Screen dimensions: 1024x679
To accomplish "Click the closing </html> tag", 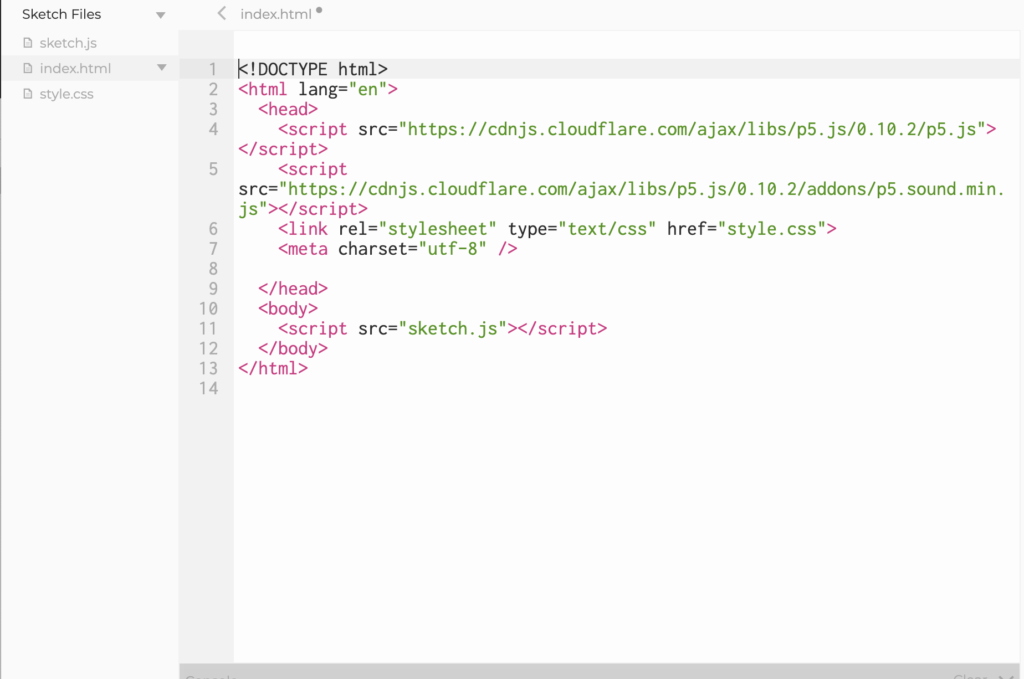I will [273, 368].
